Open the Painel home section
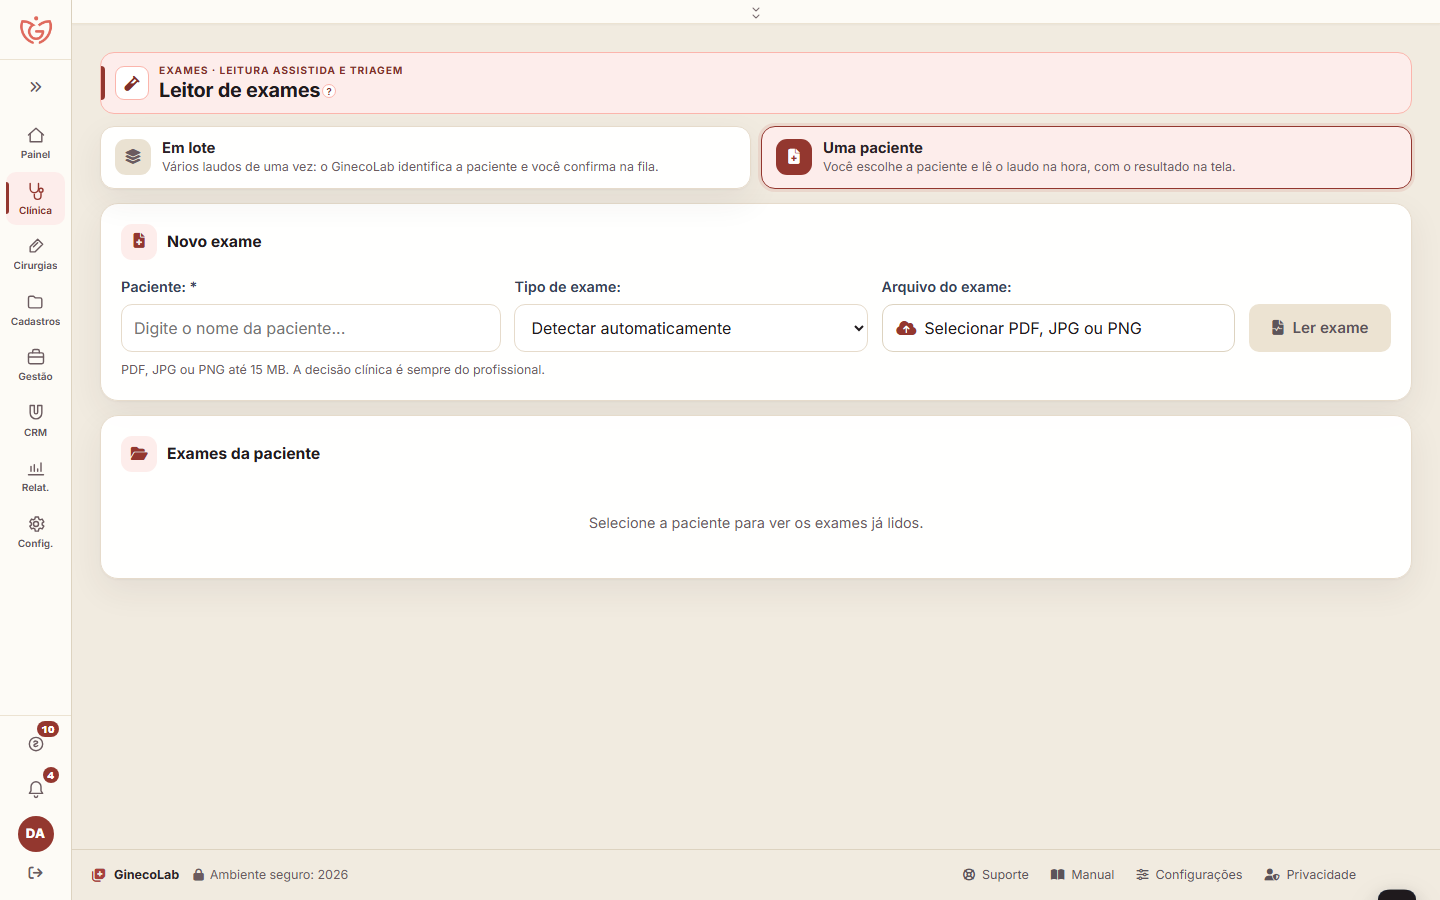The image size is (1440, 900). [x=36, y=143]
